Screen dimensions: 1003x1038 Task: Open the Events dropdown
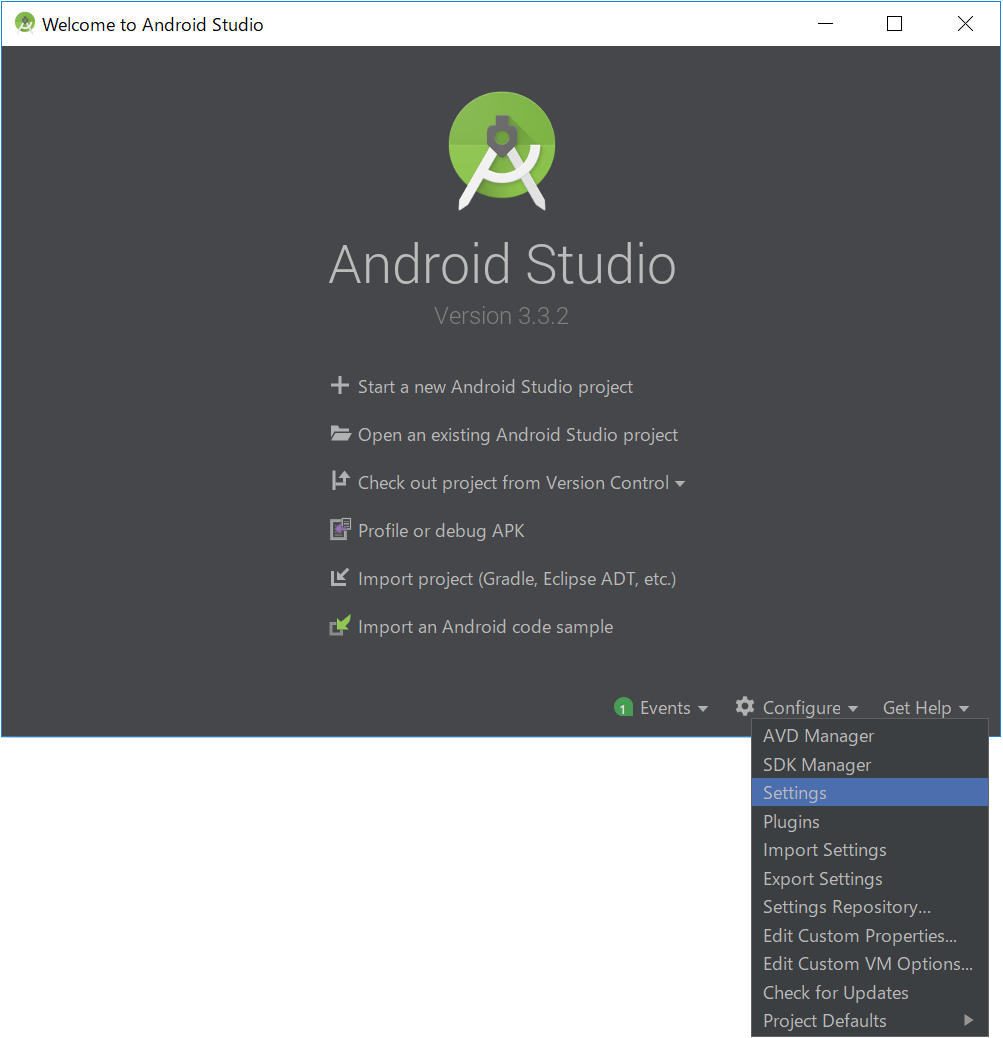pos(673,708)
